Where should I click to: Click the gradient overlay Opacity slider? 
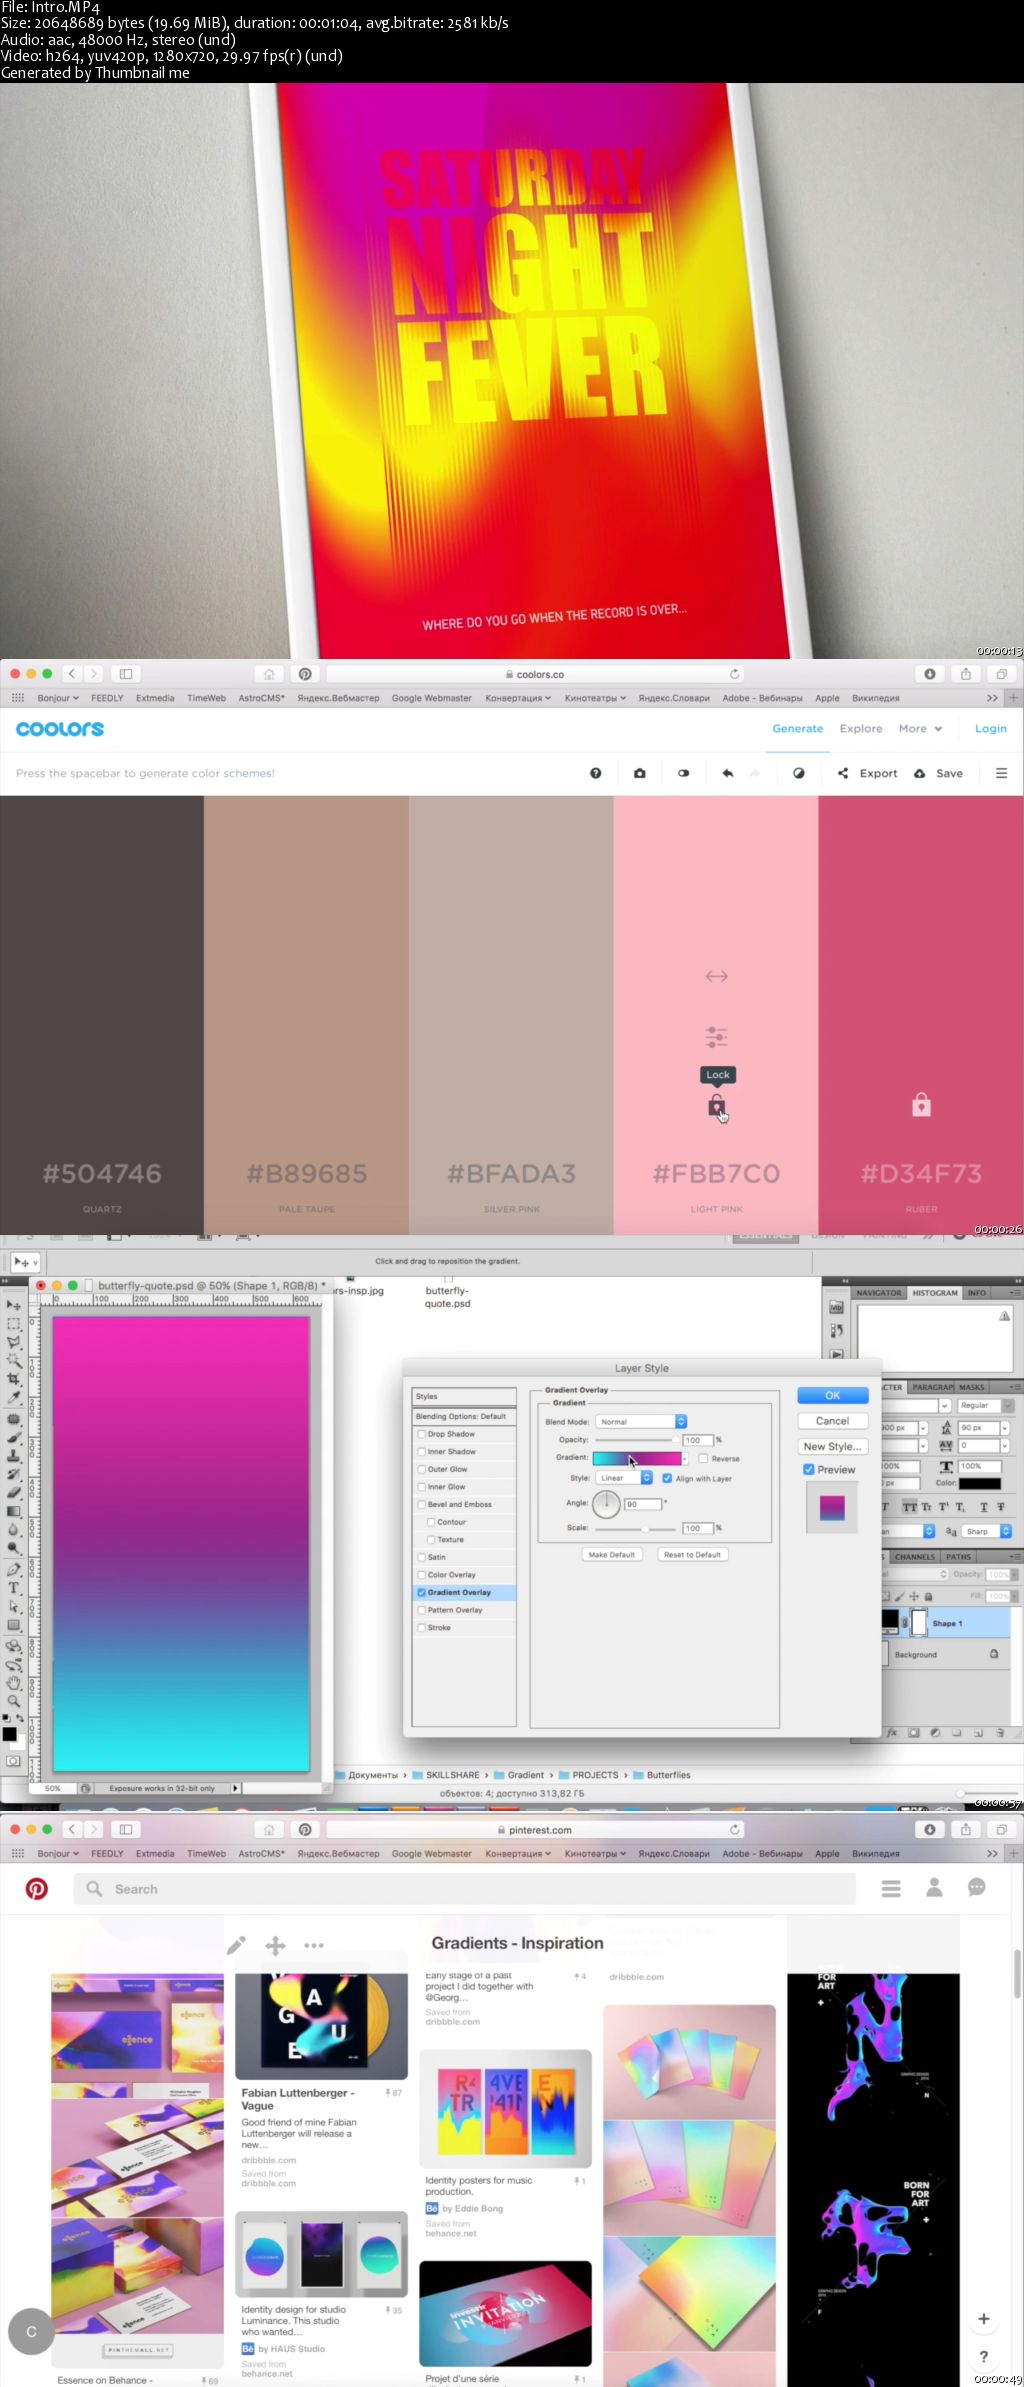coord(636,1440)
